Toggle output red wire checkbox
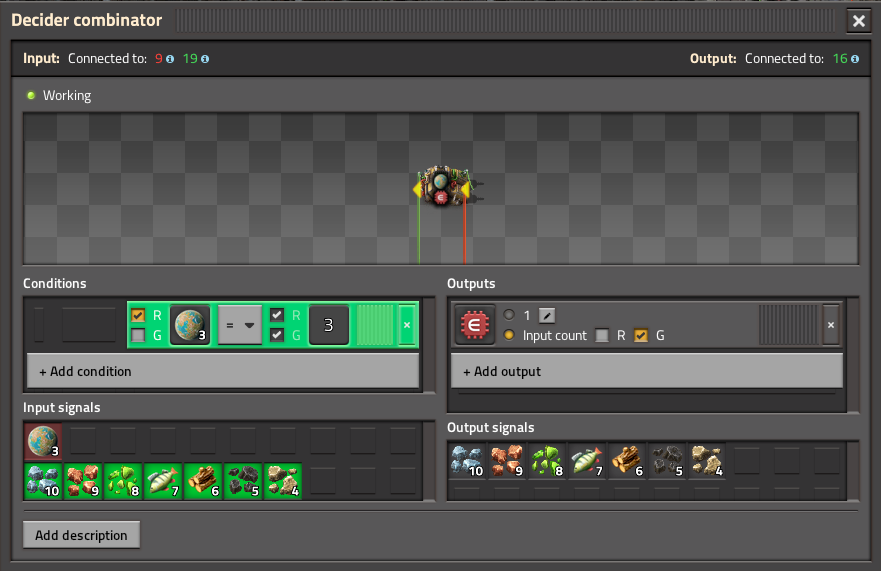This screenshot has height=571, width=881. (x=602, y=336)
